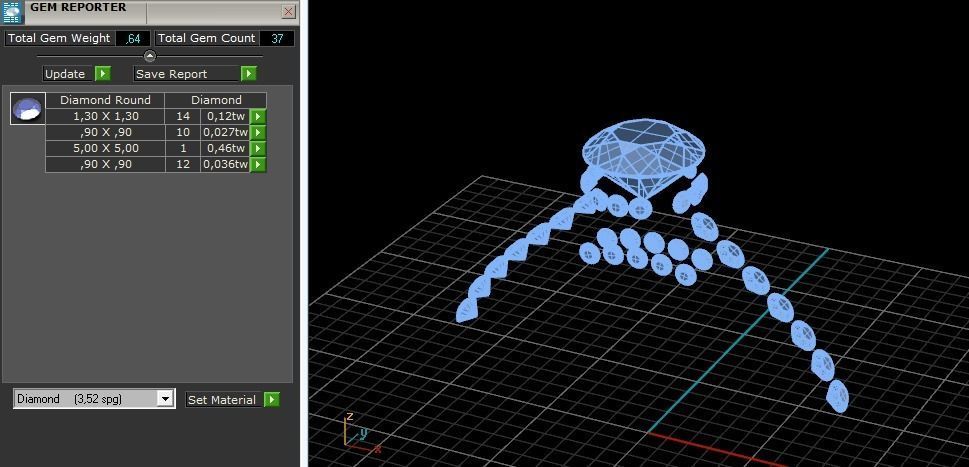Viewport: 969px width, 467px height.
Task: Click the XYZ axis indicator in viewport
Action: (362, 432)
